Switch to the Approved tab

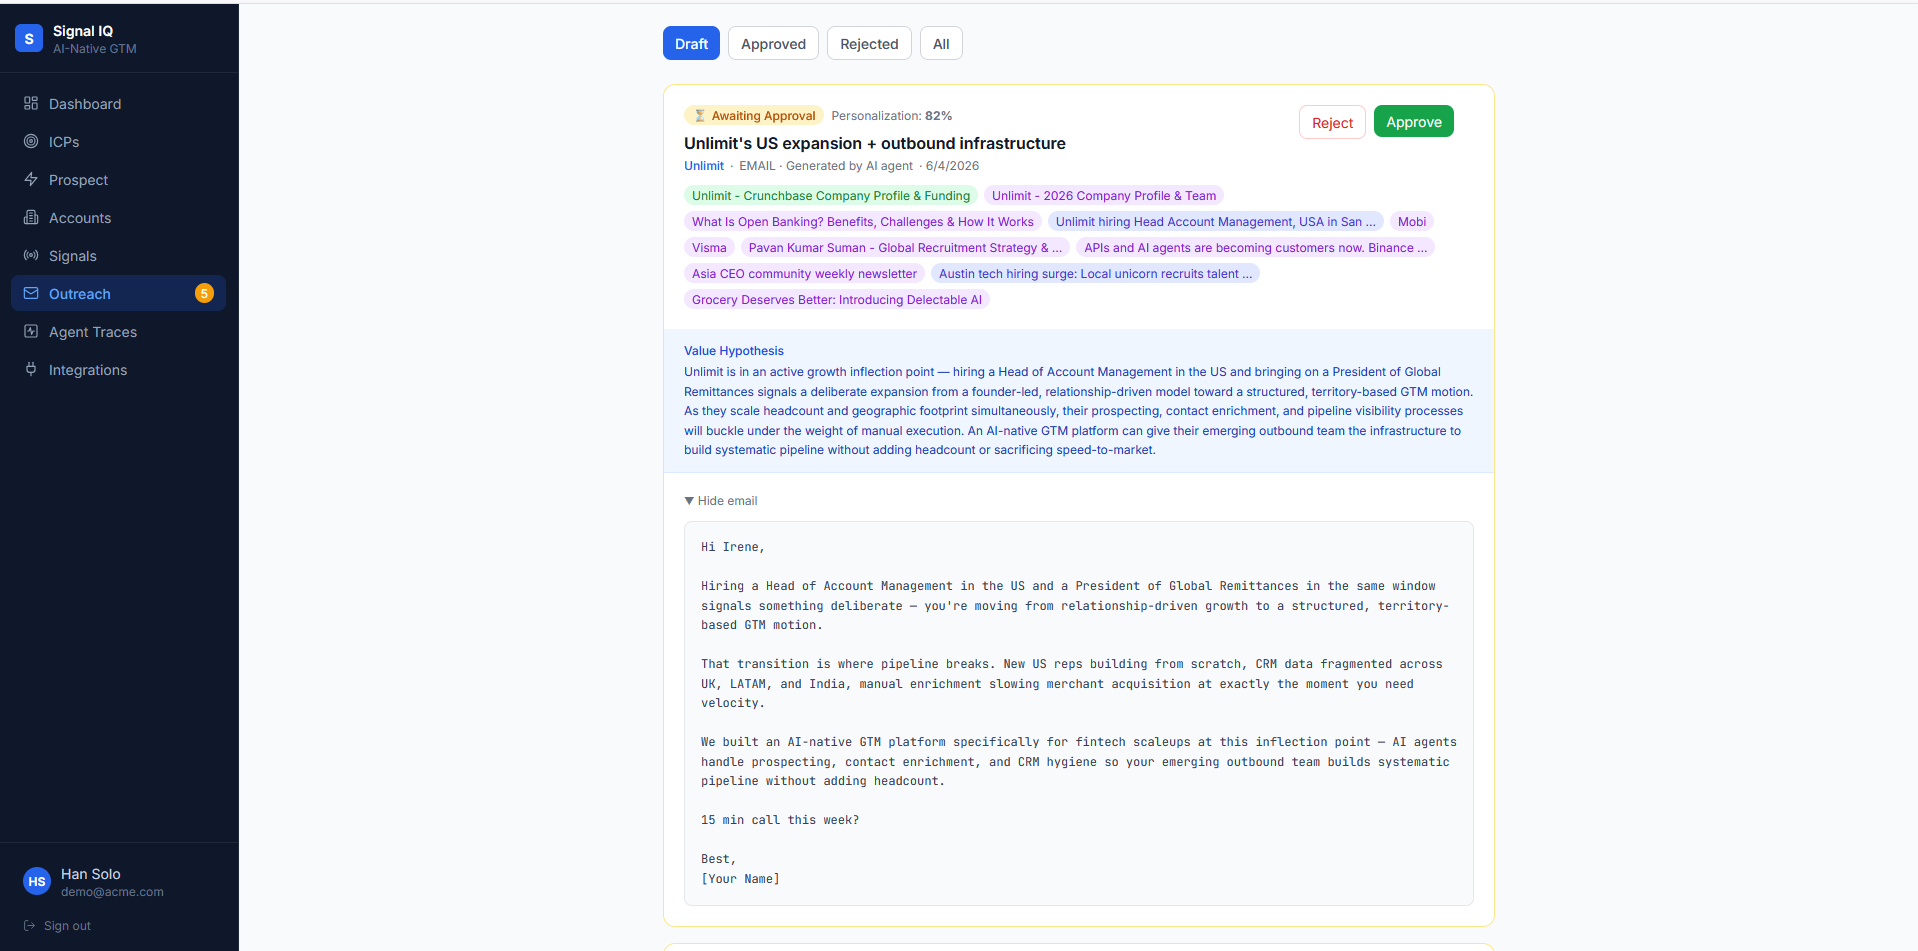point(773,44)
